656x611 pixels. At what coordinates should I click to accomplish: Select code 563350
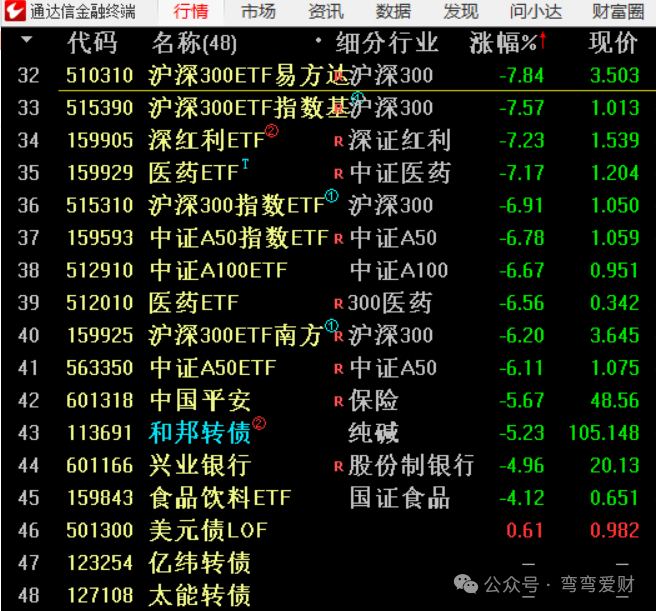pyautogui.click(x=100, y=368)
